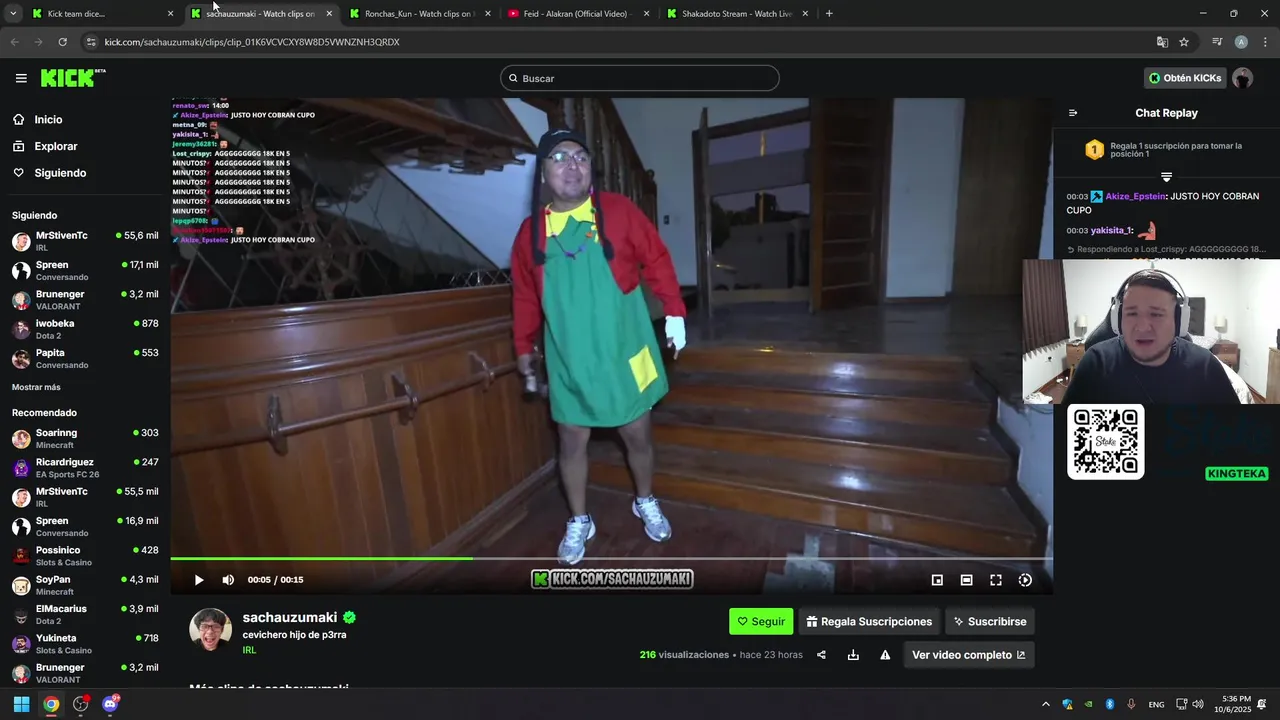Reload the page
Viewport: 1280px width, 720px height.
click(x=62, y=42)
